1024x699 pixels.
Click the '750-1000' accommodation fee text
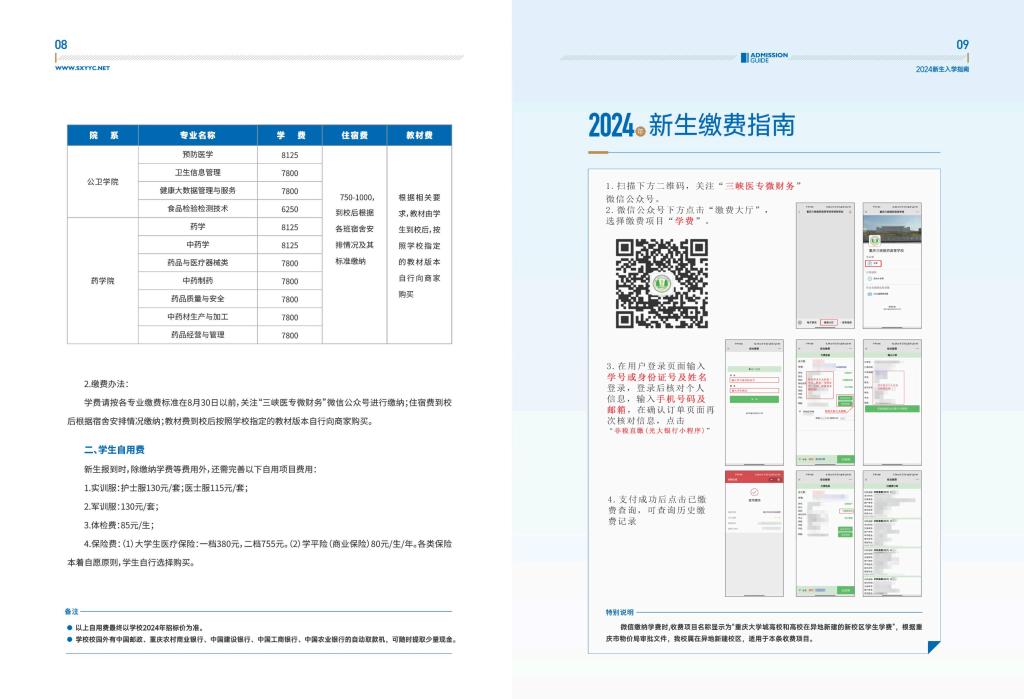[357, 197]
